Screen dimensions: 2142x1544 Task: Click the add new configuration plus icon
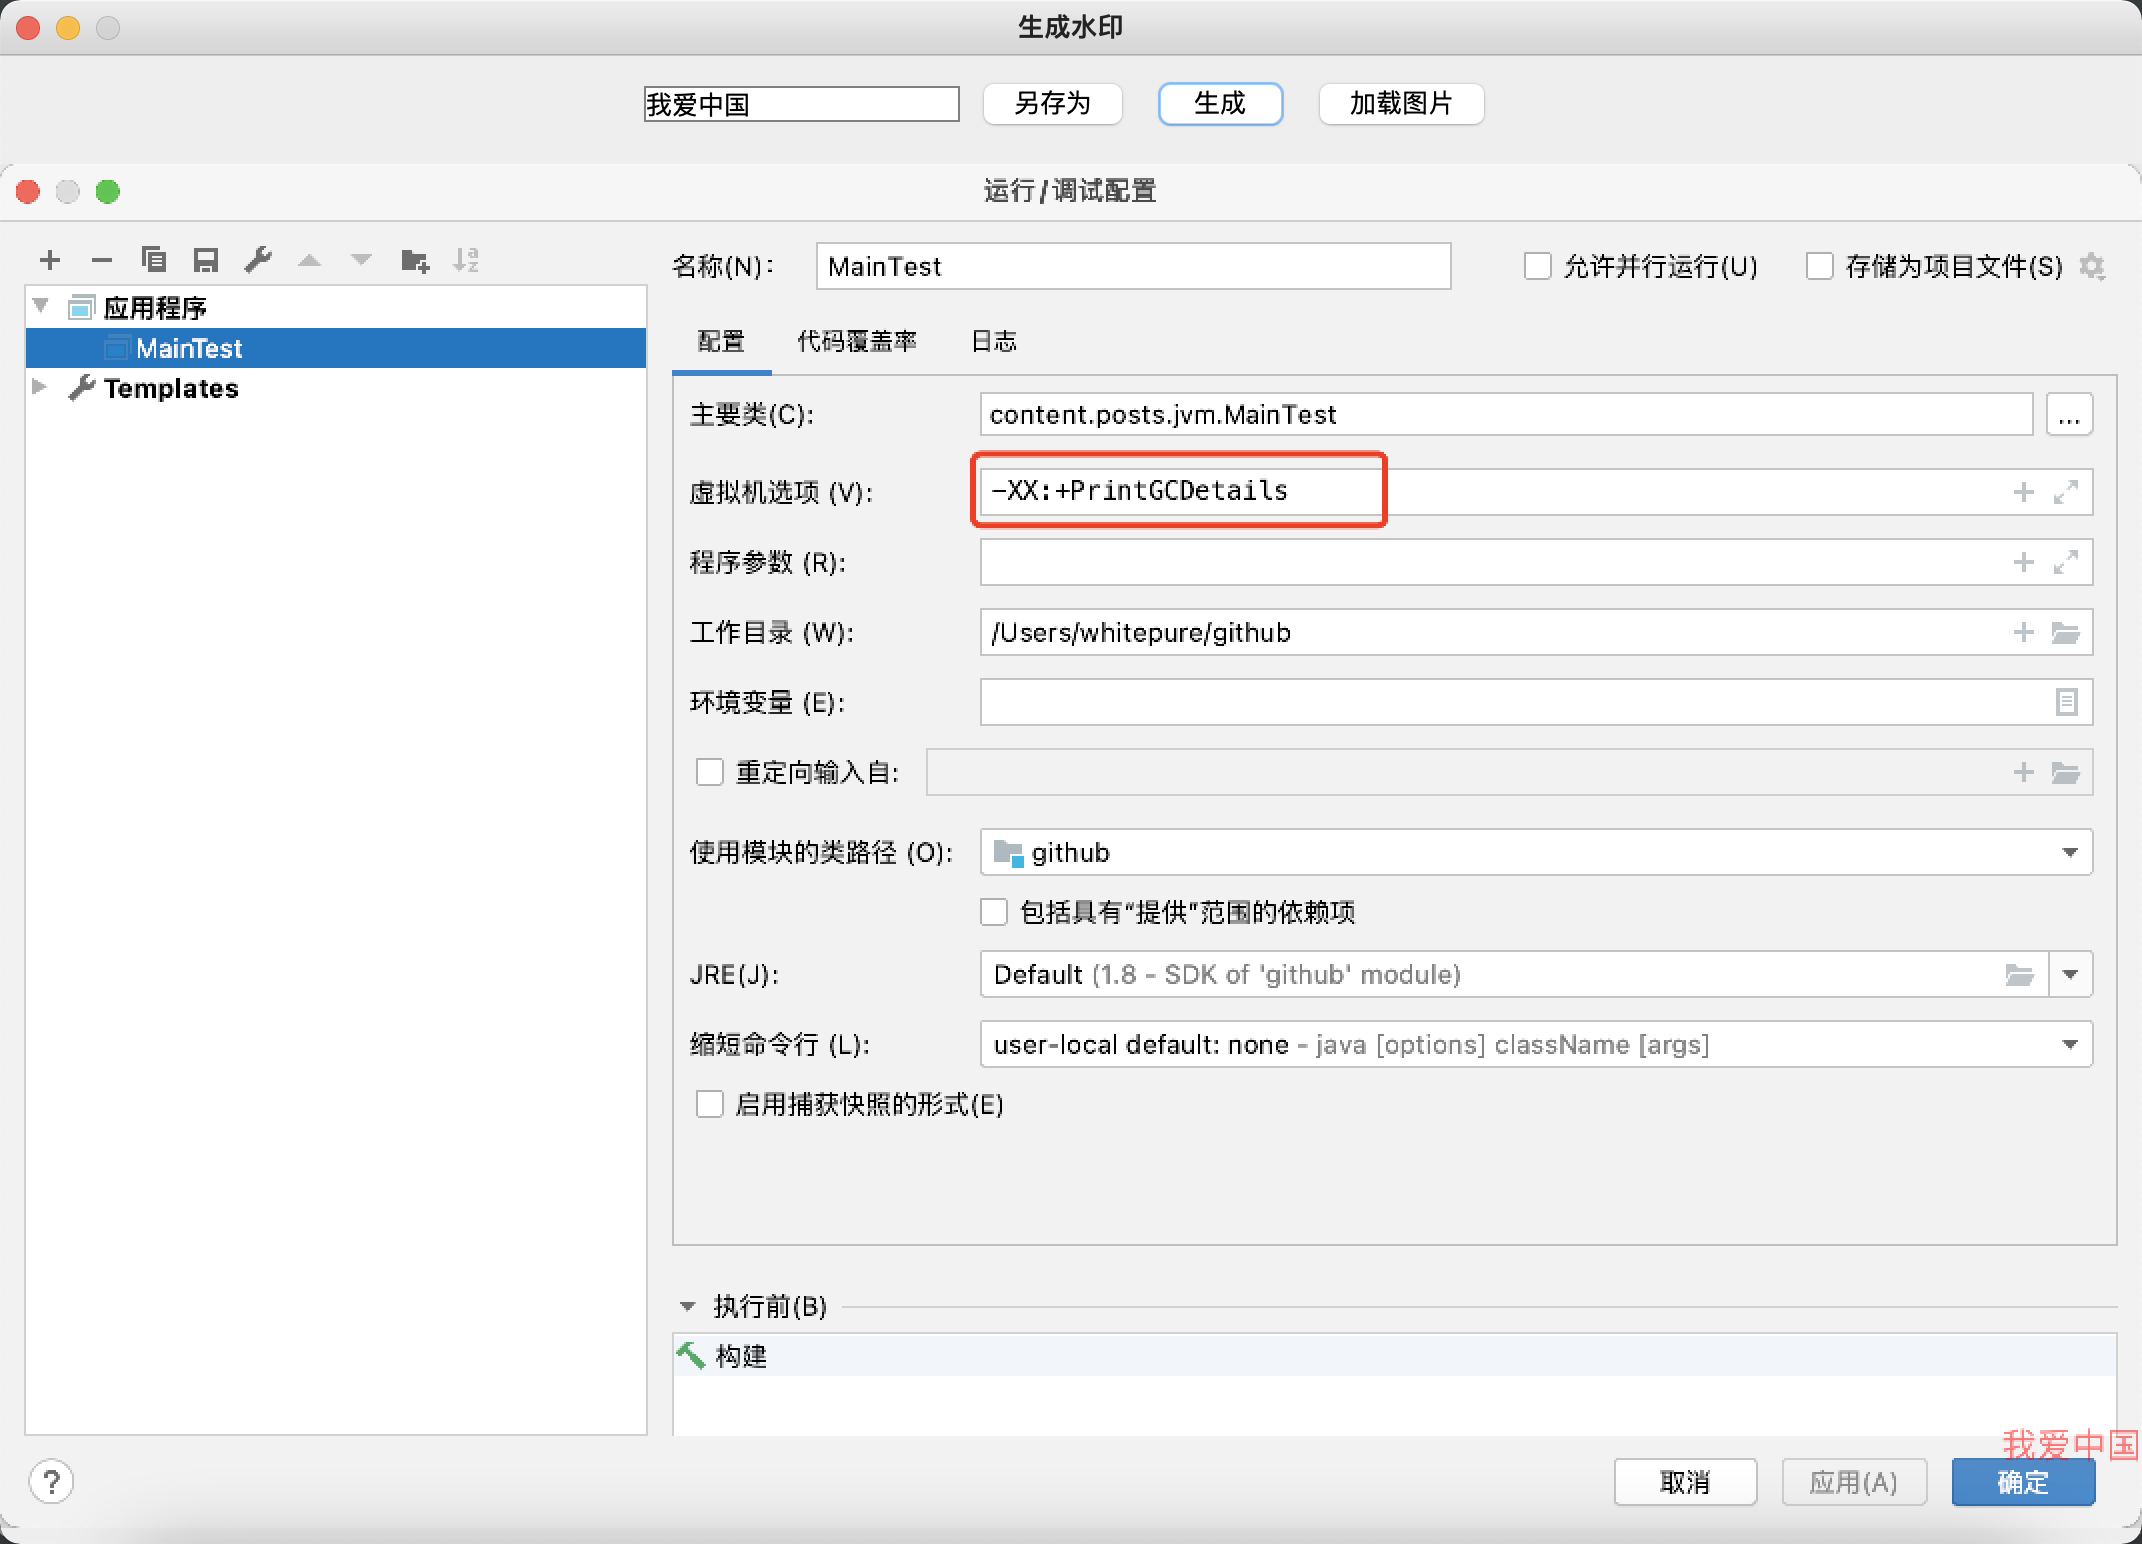click(x=50, y=261)
